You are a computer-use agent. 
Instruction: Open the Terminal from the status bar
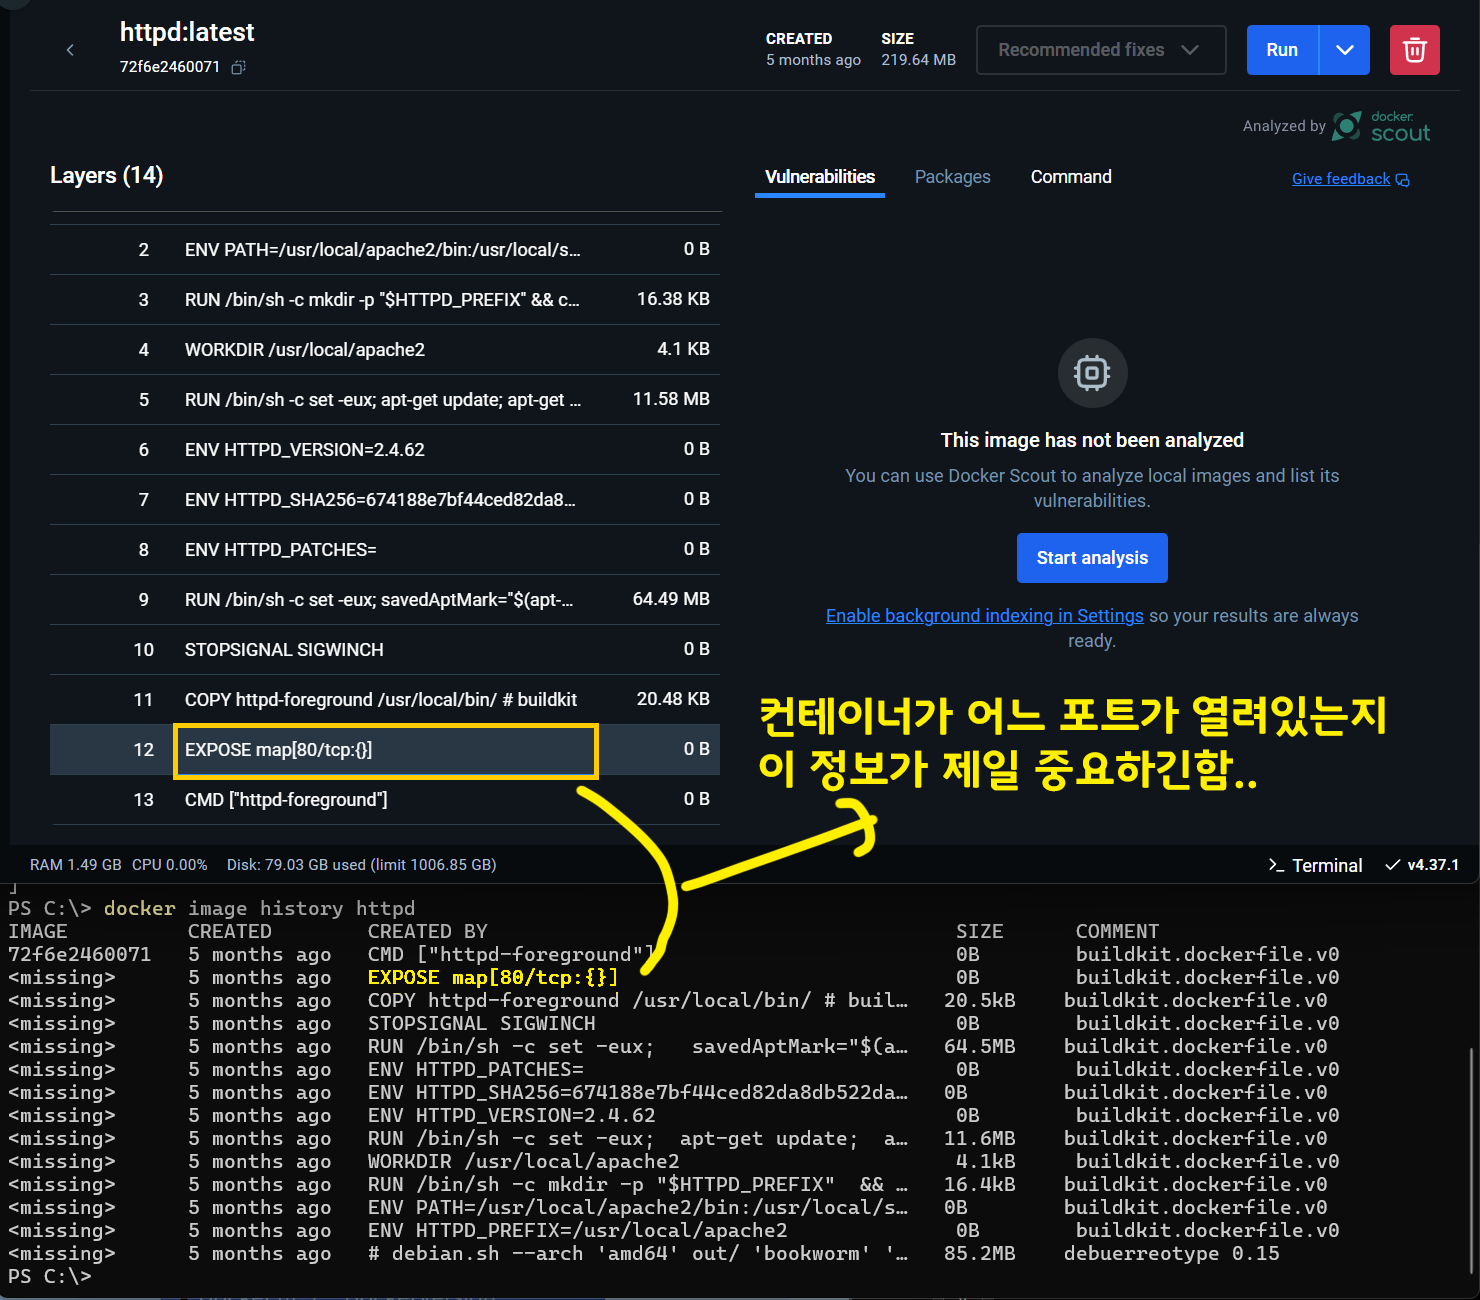pyautogui.click(x=1315, y=866)
